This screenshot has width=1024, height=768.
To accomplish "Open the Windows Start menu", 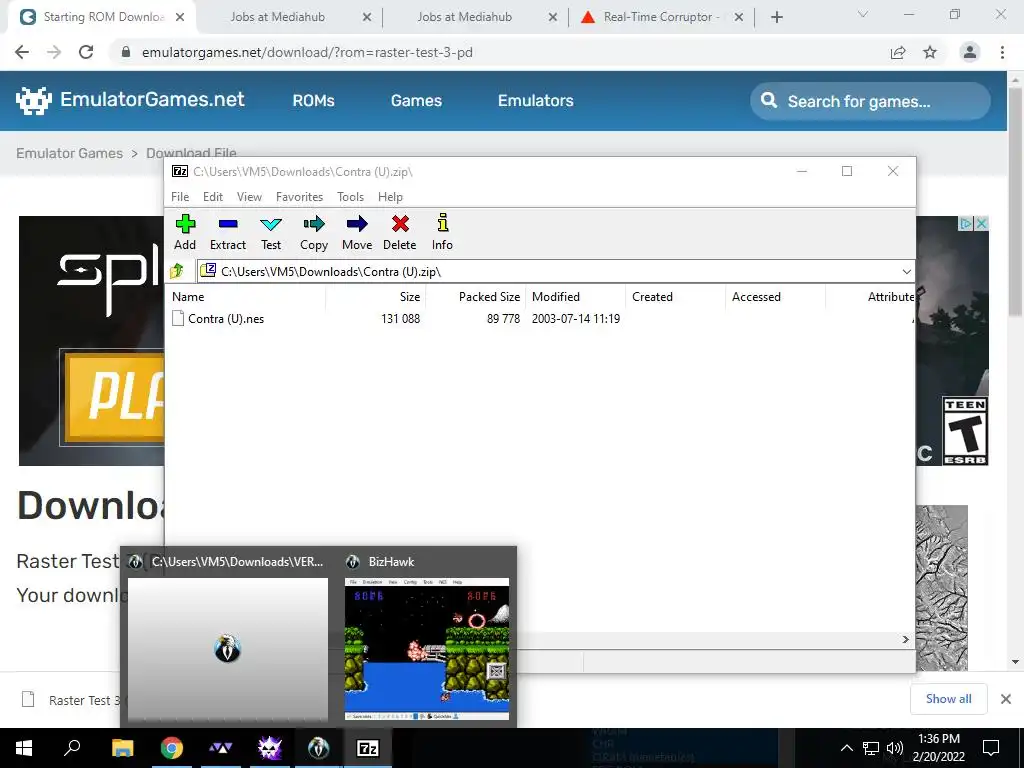I will point(24,748).
